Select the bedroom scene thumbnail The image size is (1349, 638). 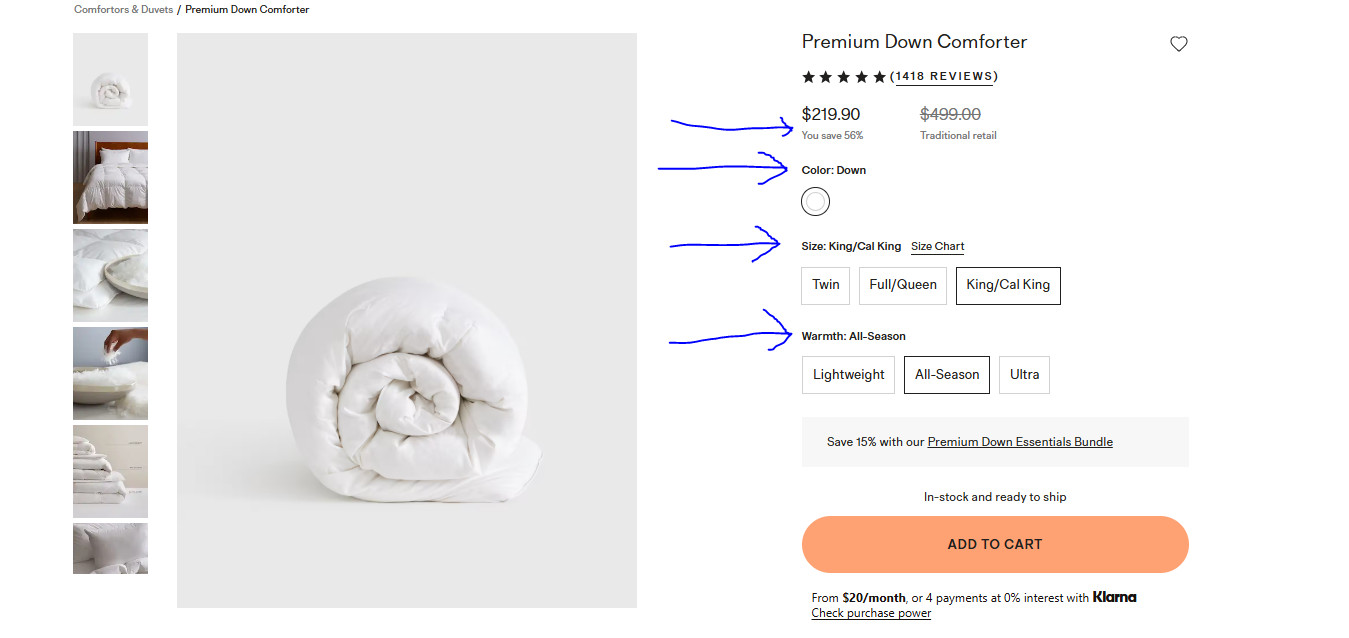tap(110, 177)
